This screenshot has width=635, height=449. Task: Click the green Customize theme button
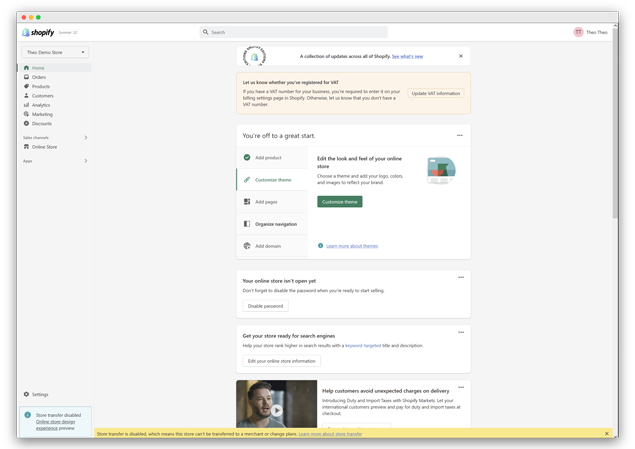[x=340, y=202]
